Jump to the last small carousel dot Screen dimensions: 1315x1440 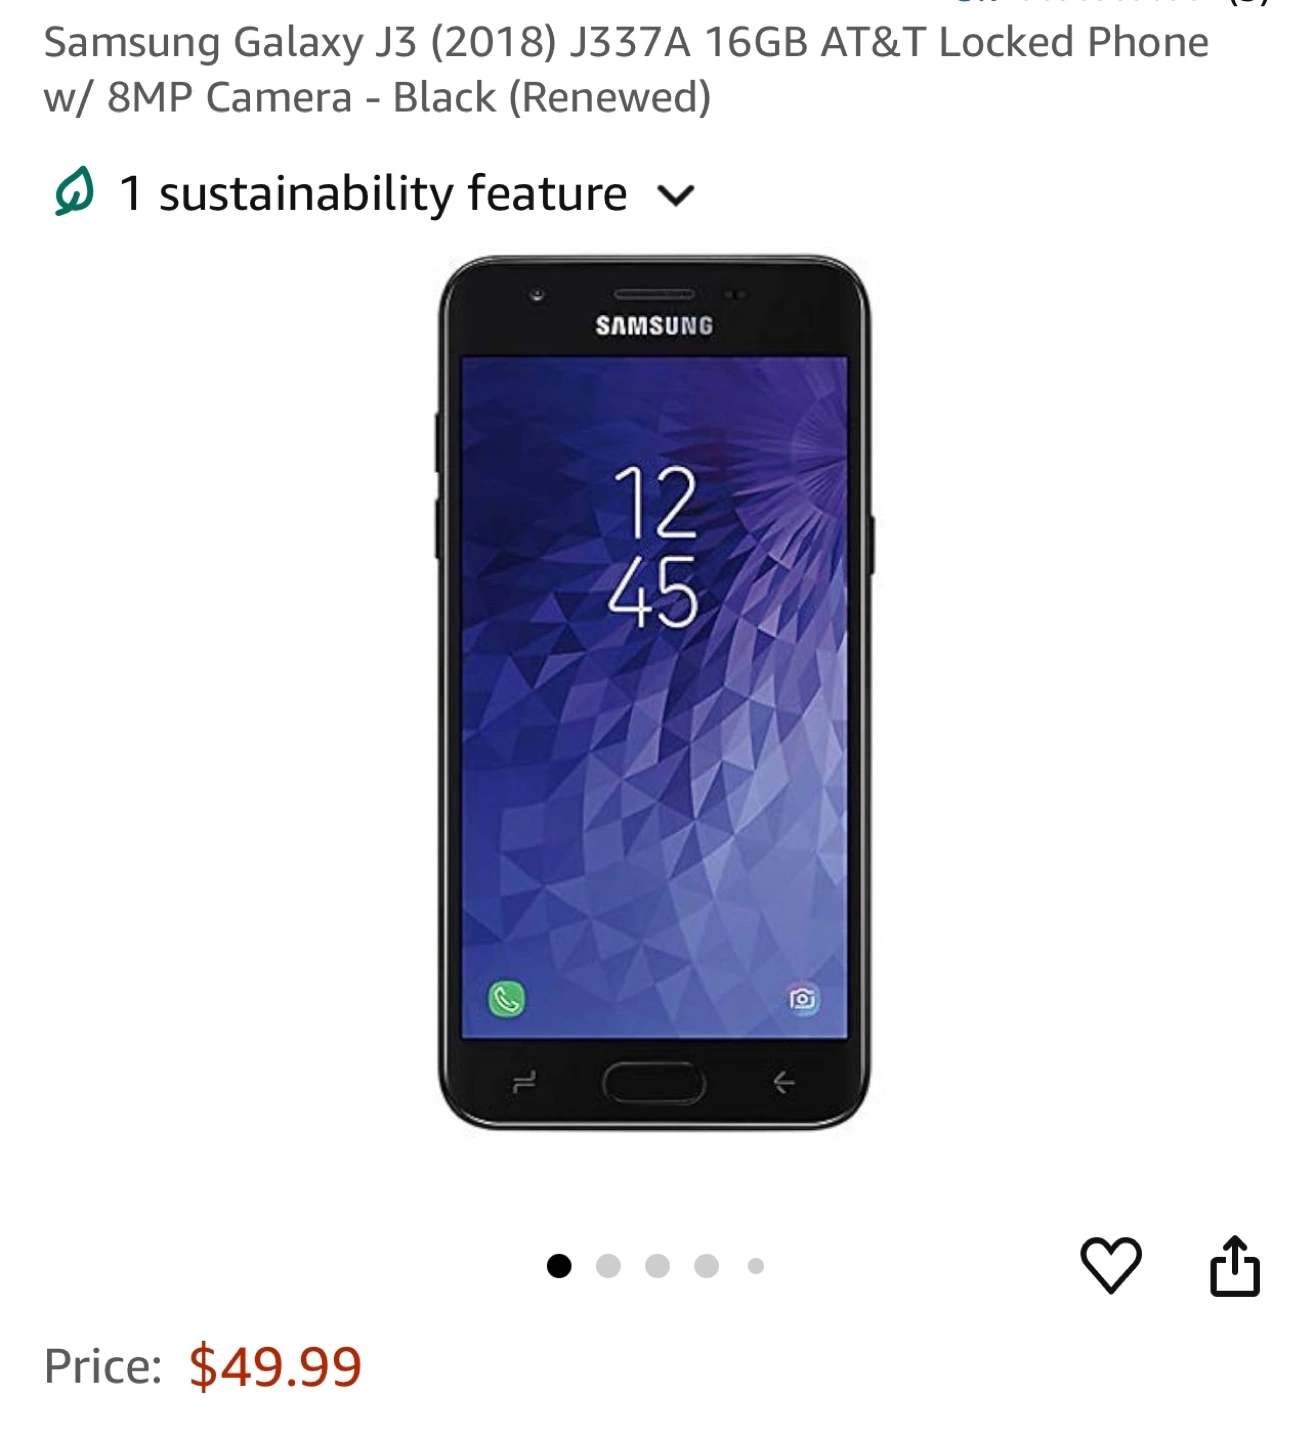click(x=756, y=1266)
